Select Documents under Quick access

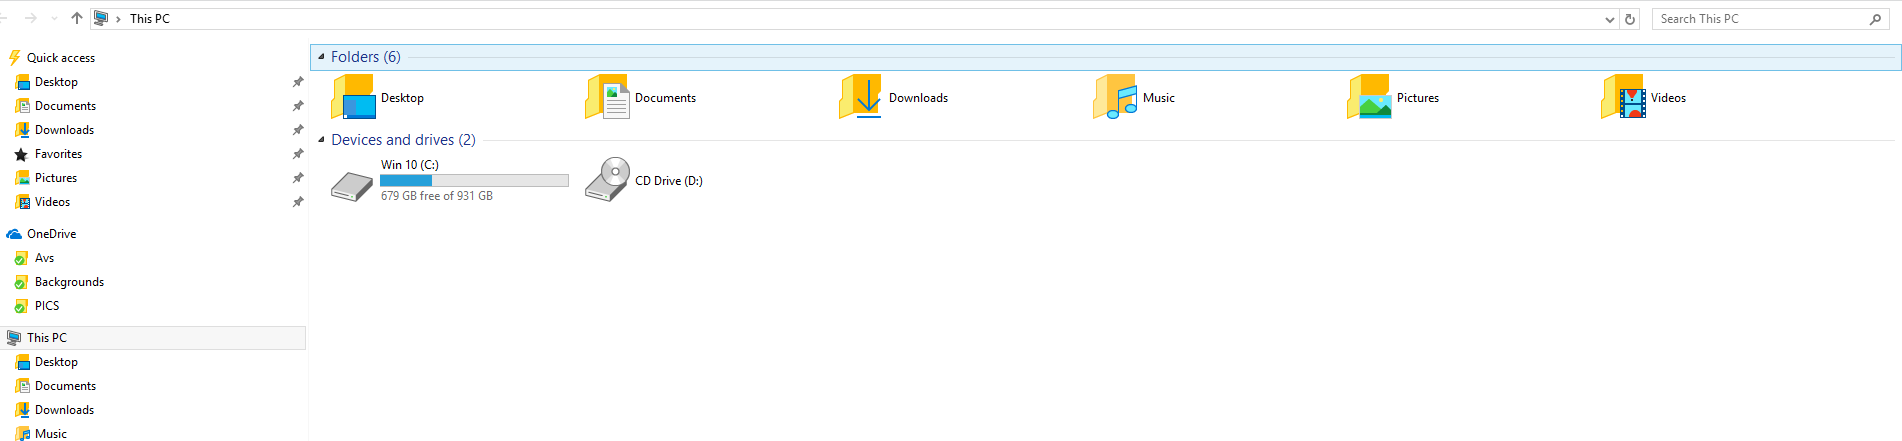65,106
